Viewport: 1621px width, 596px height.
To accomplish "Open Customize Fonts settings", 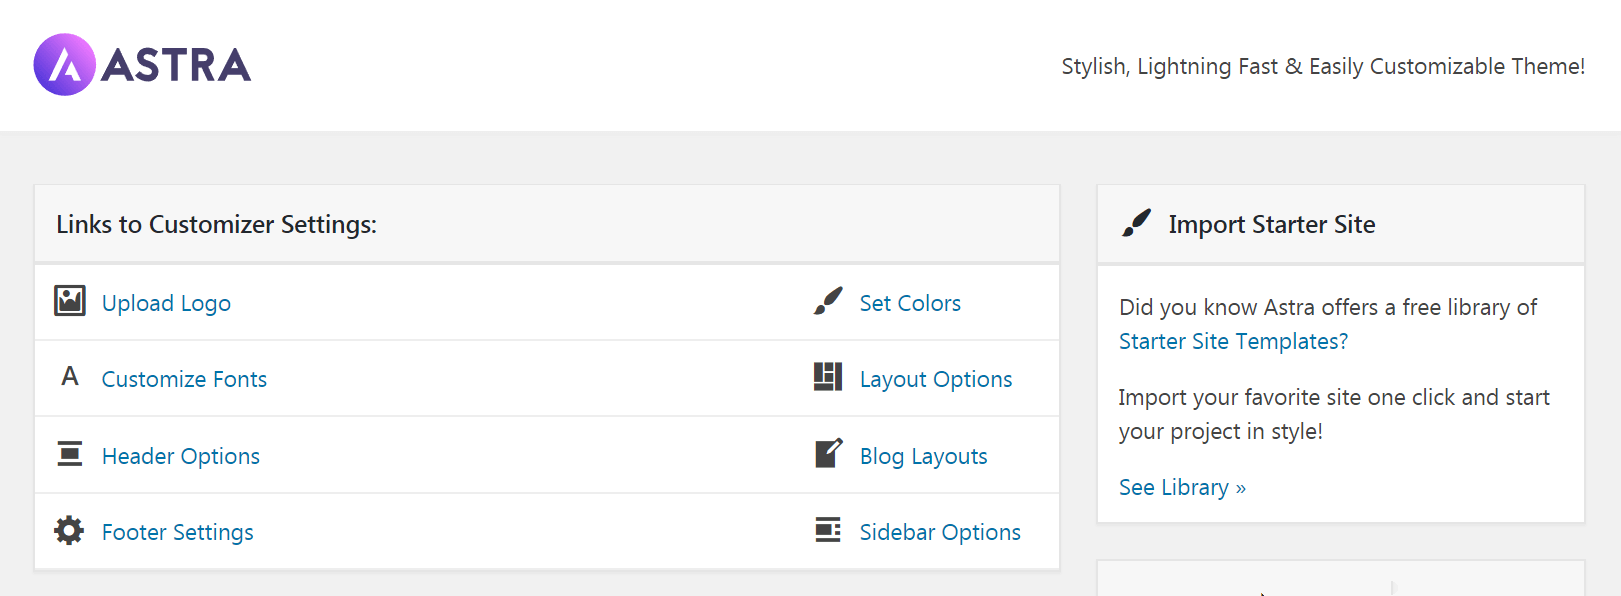I will [x=184, y=379].
